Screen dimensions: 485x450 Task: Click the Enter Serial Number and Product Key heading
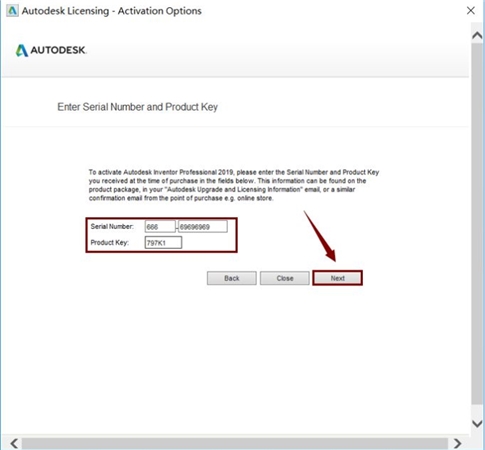pos(138,107)
